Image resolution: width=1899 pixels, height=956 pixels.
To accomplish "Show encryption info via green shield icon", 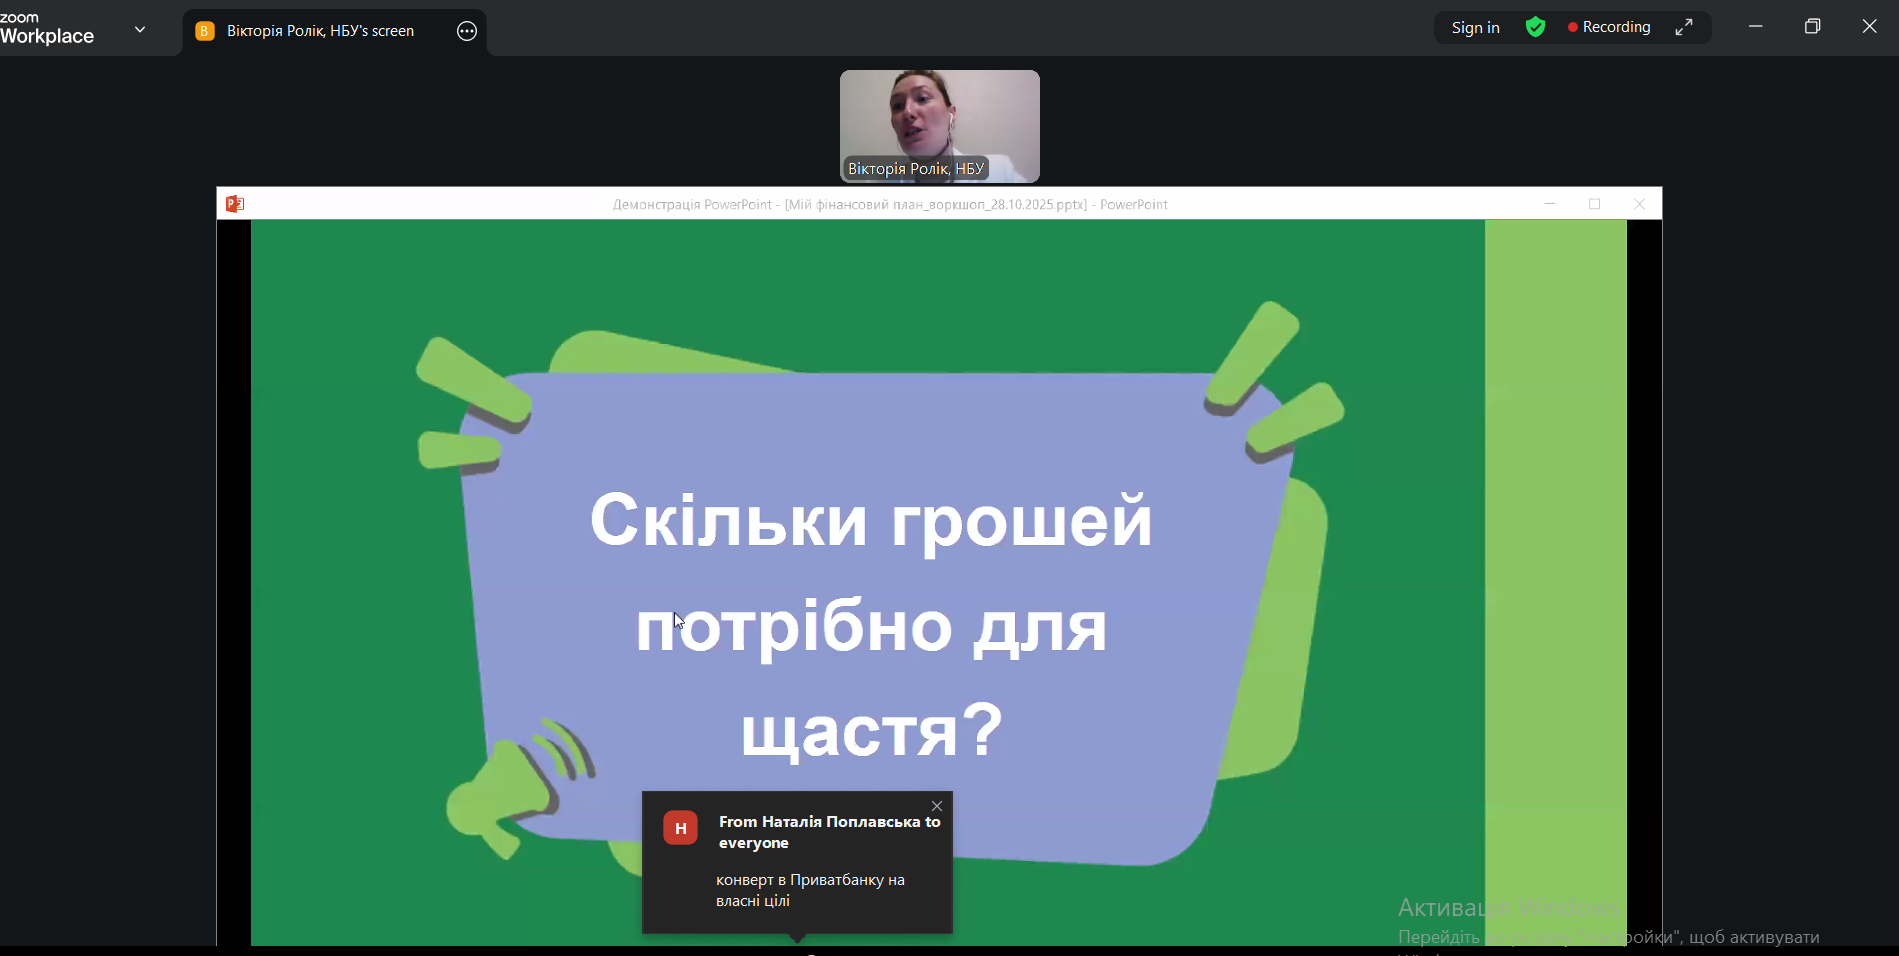I will coord(1536,28).
